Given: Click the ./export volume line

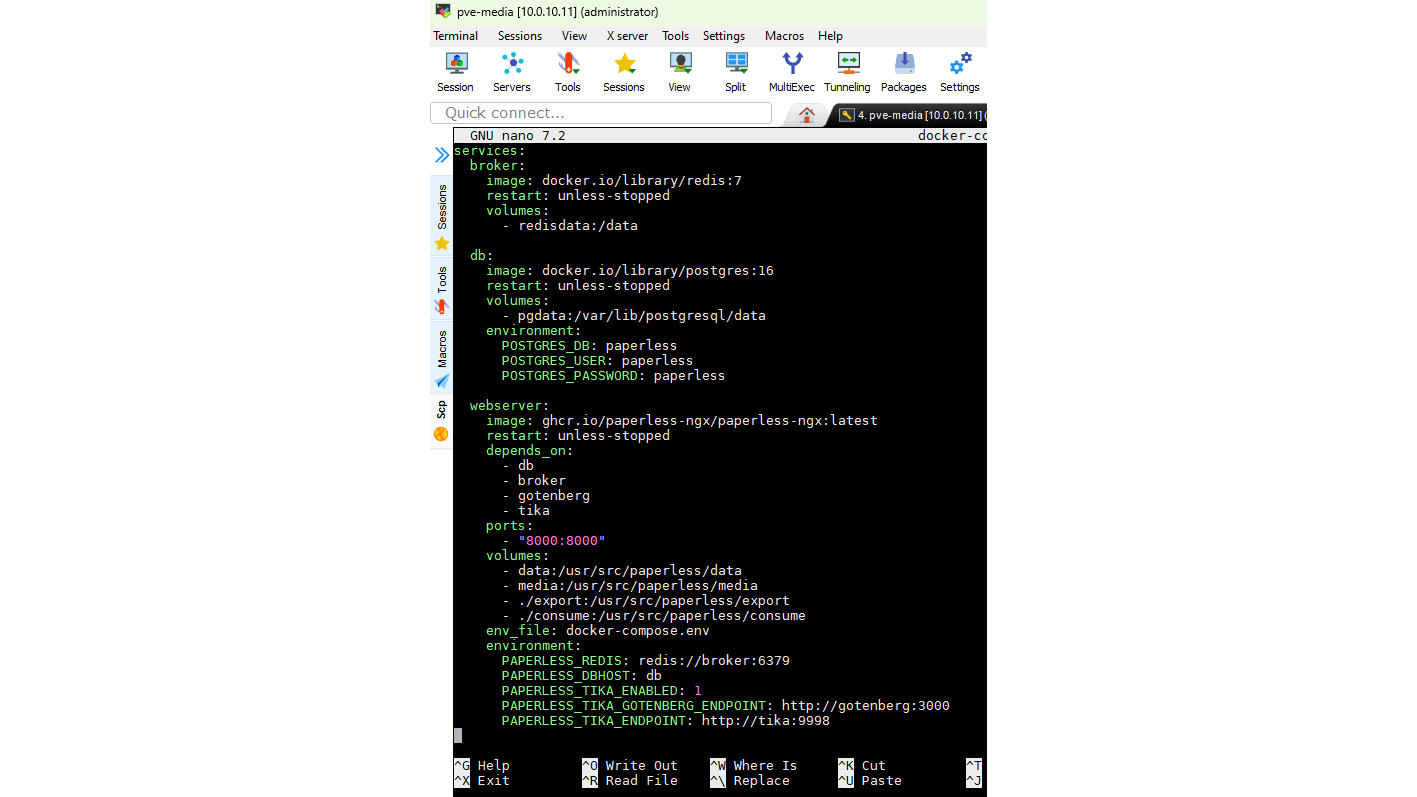Looking at the screenshot, I should (646, 601).
